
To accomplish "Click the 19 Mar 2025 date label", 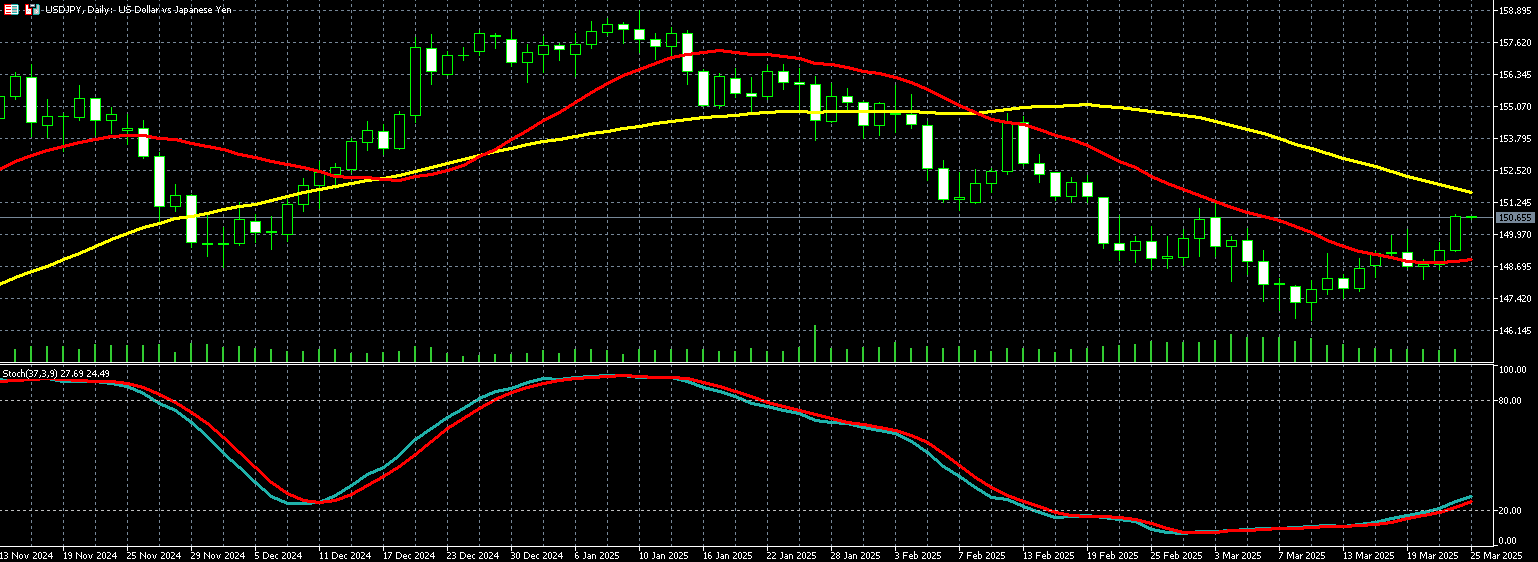I will [x=1432, y=555].
